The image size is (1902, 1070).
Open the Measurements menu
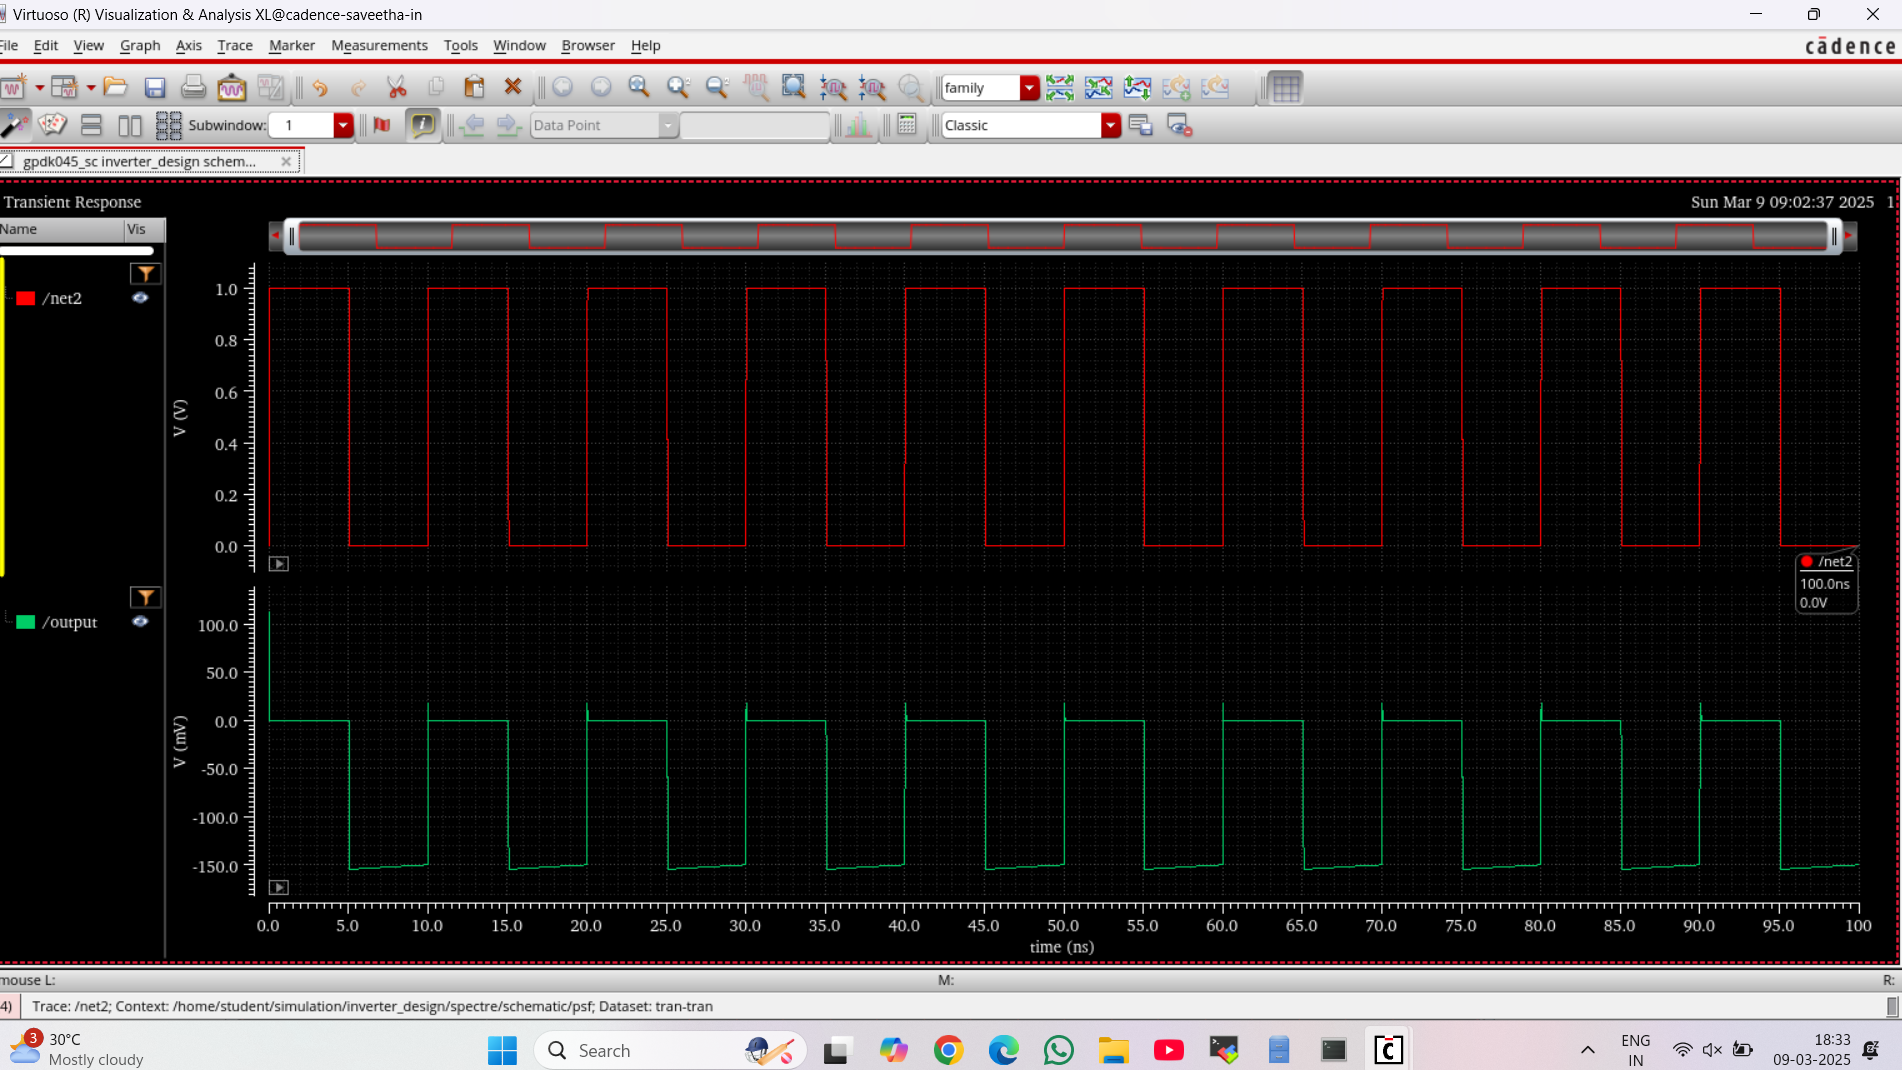click(x=379, y=45)
